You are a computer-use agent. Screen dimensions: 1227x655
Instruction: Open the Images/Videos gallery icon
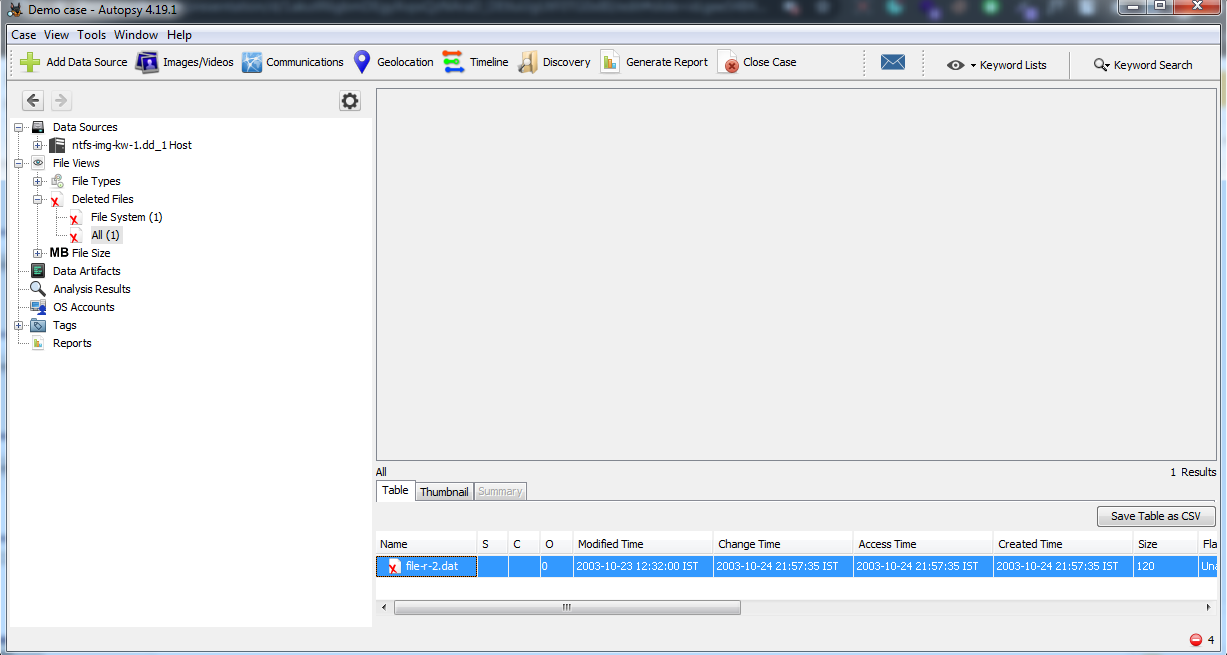coord(147,62)
